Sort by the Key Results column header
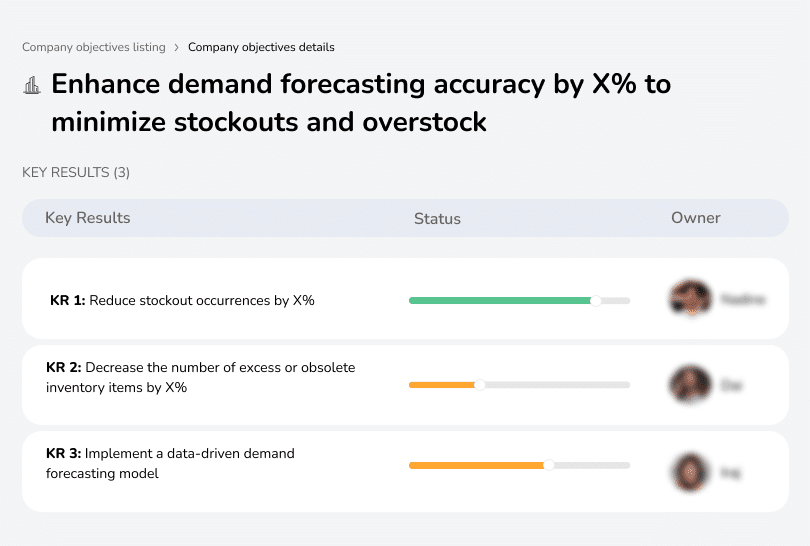Viewport: 810px width, 546px height. coord(88,218)
